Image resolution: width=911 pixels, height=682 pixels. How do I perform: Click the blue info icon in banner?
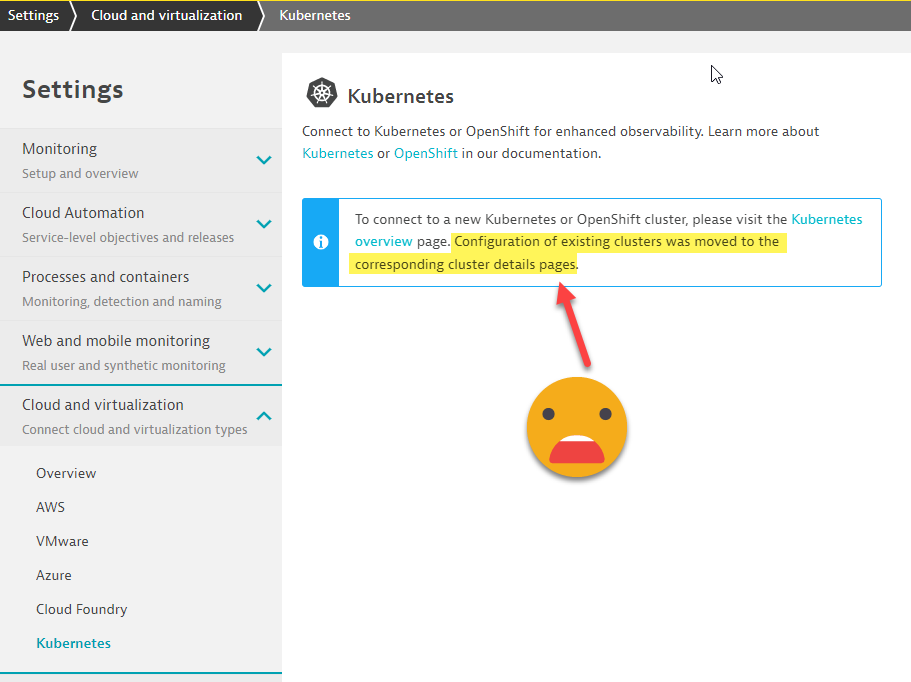coord(320,243)
